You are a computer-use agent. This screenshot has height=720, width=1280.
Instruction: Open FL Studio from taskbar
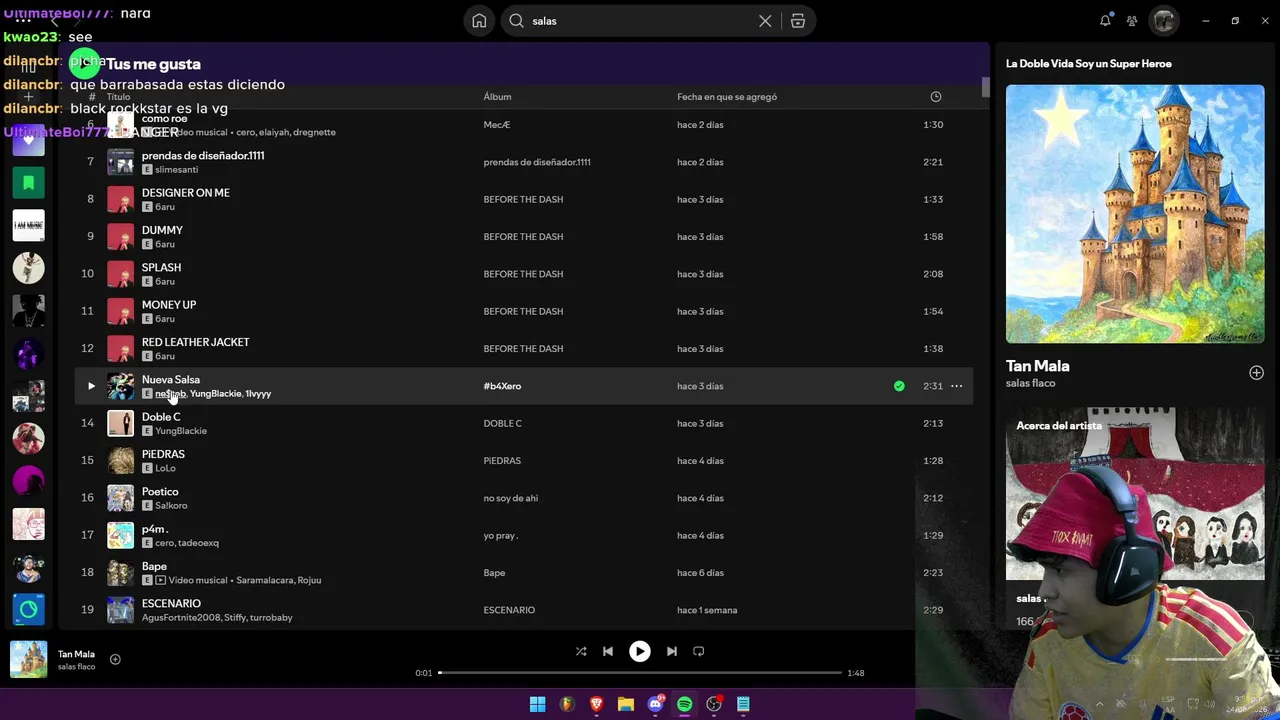tap(567, 704)
